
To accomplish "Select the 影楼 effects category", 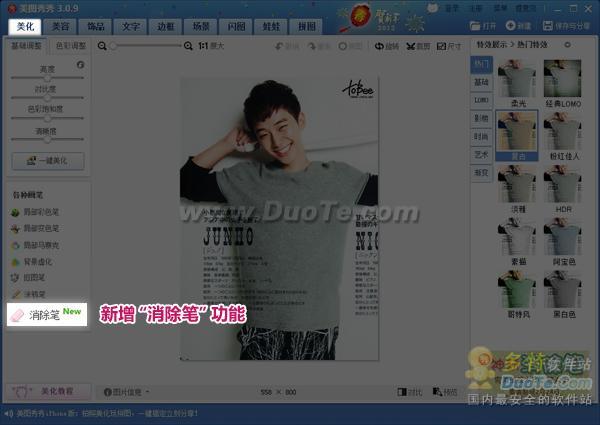I will click(x=481, y=119).
